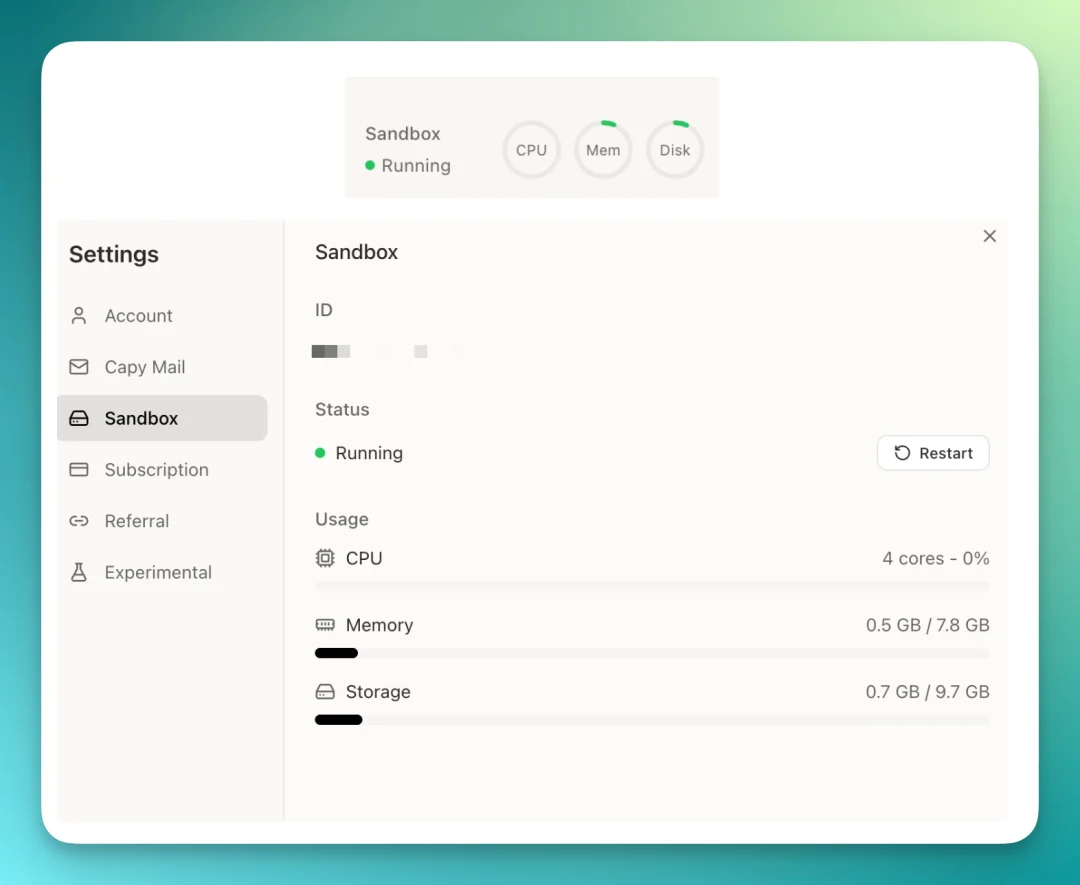1080x885 pixels.
Task: Click the Referral chain-link icon
Action: coord(78,520)
